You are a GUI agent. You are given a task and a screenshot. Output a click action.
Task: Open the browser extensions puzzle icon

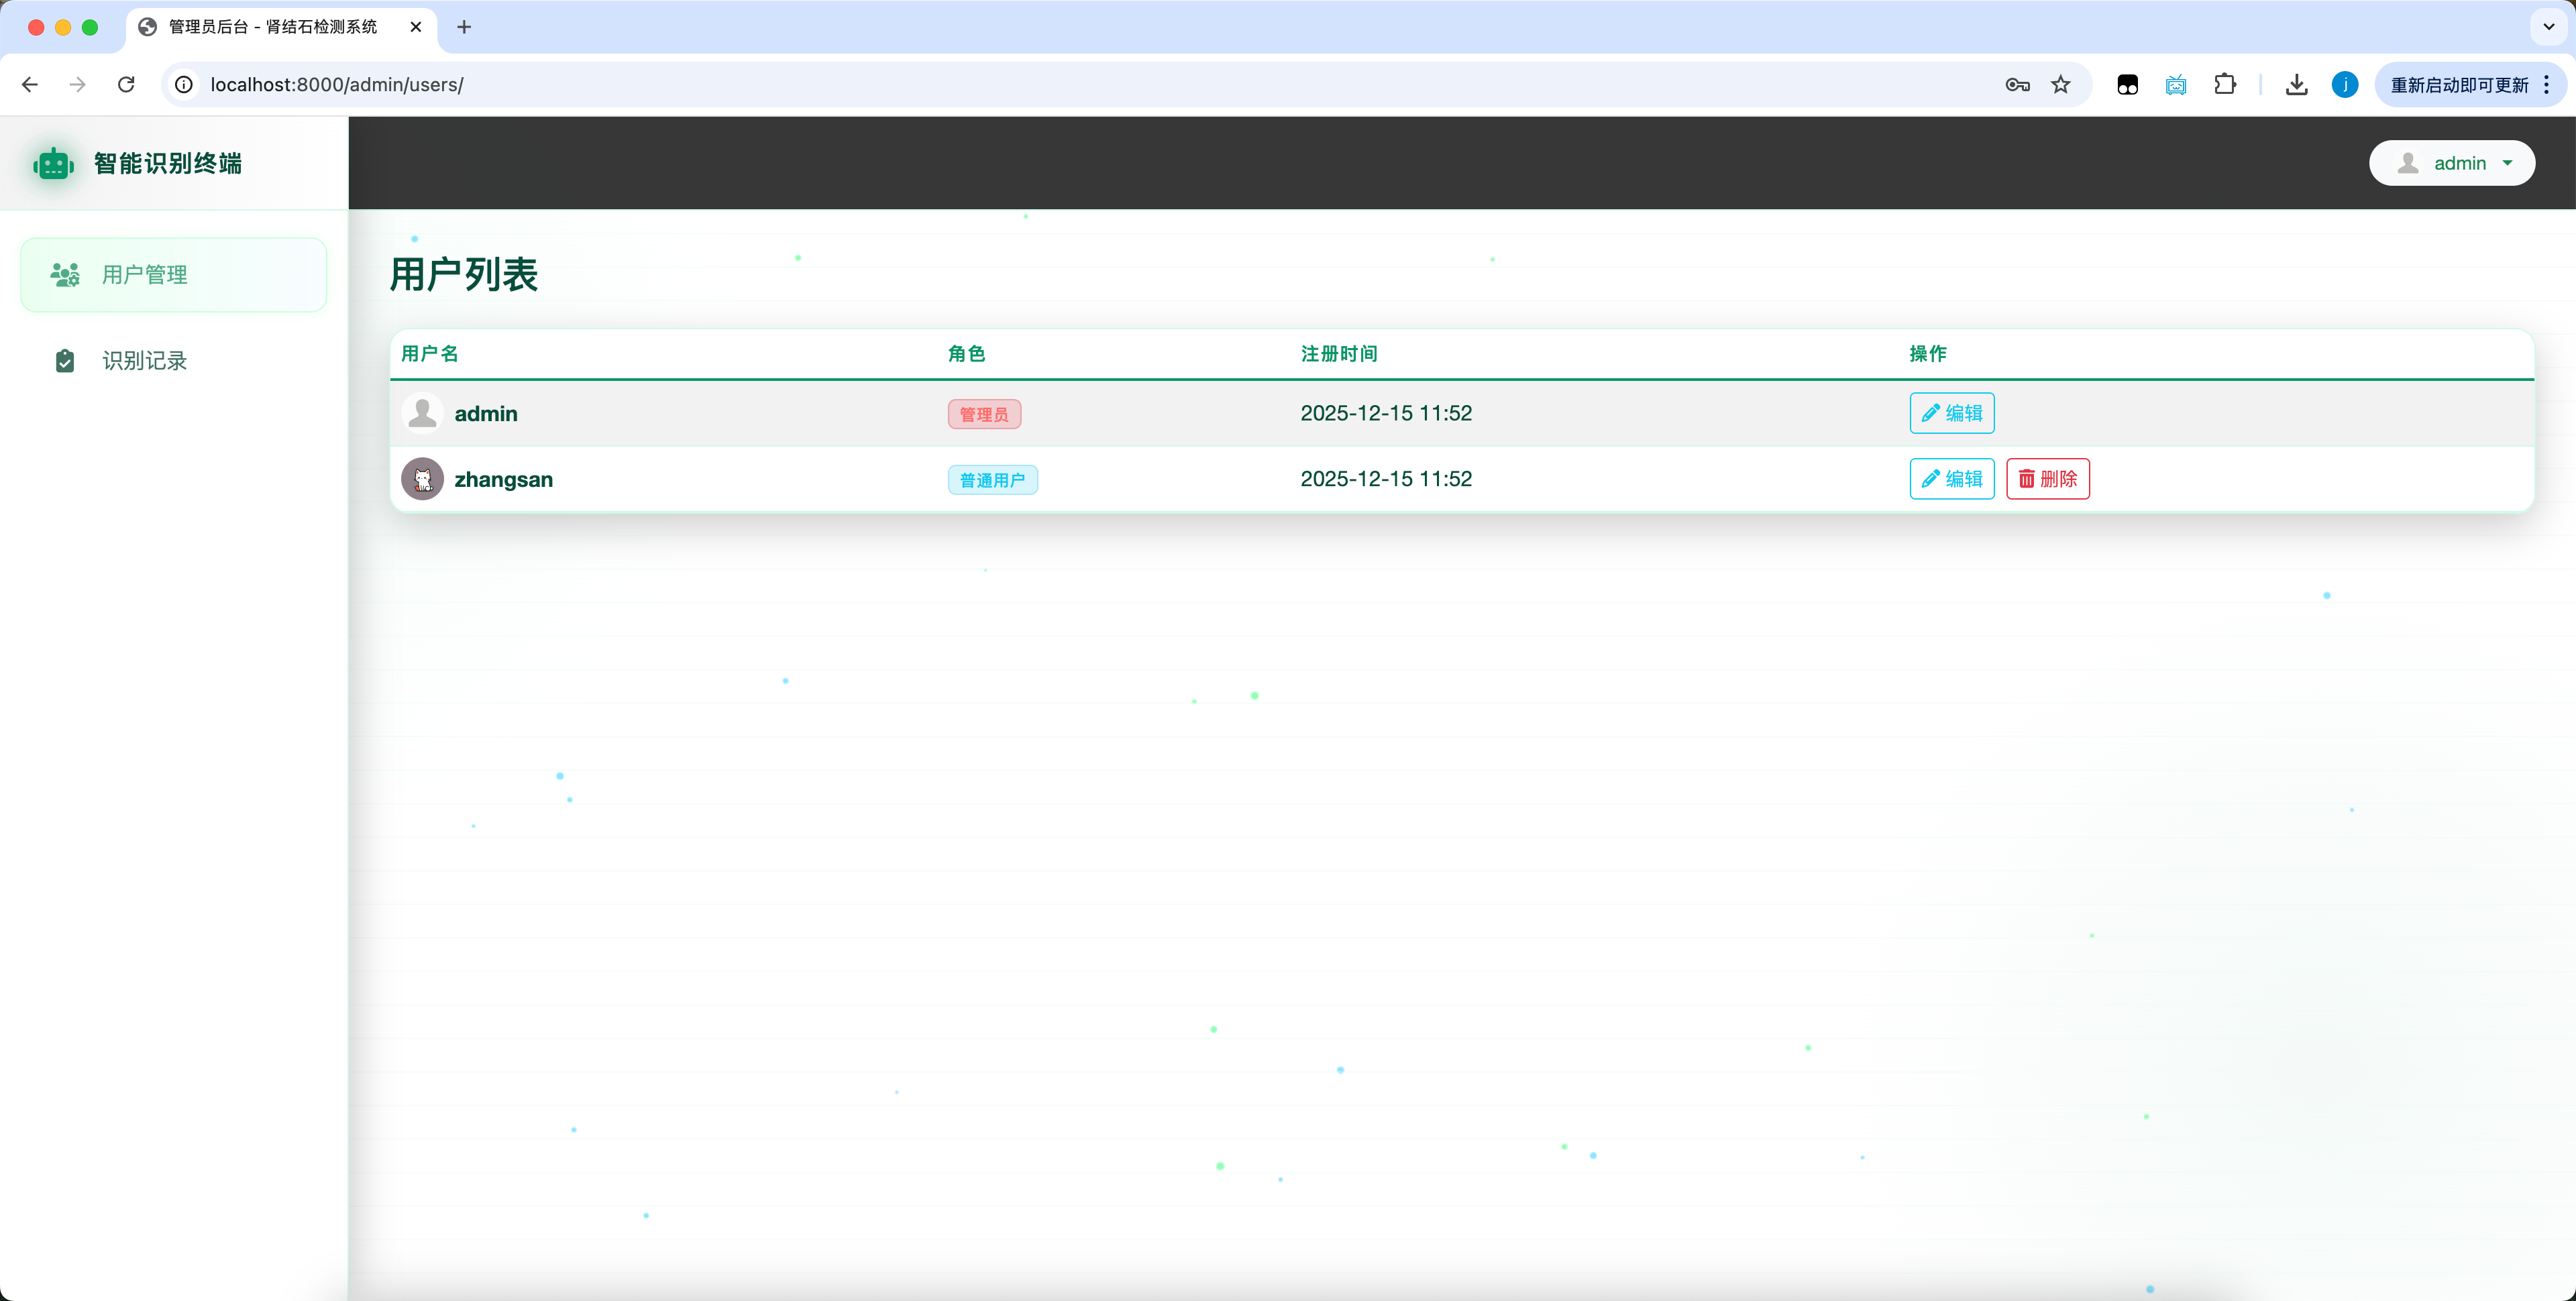tap(2225, 85)
